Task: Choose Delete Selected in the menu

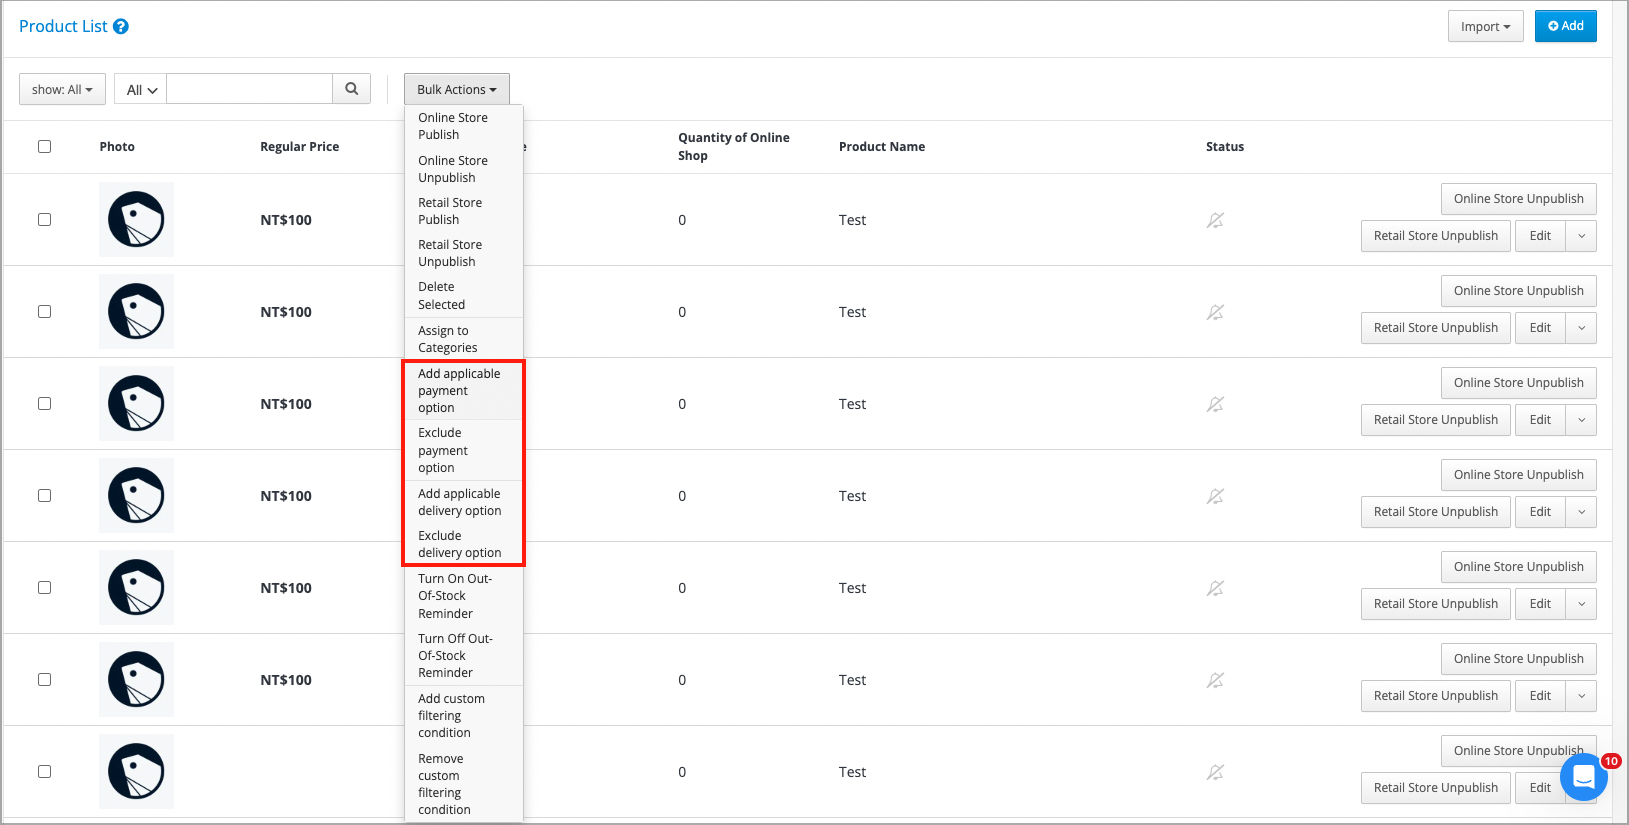Action: click(x=464, y=295)
